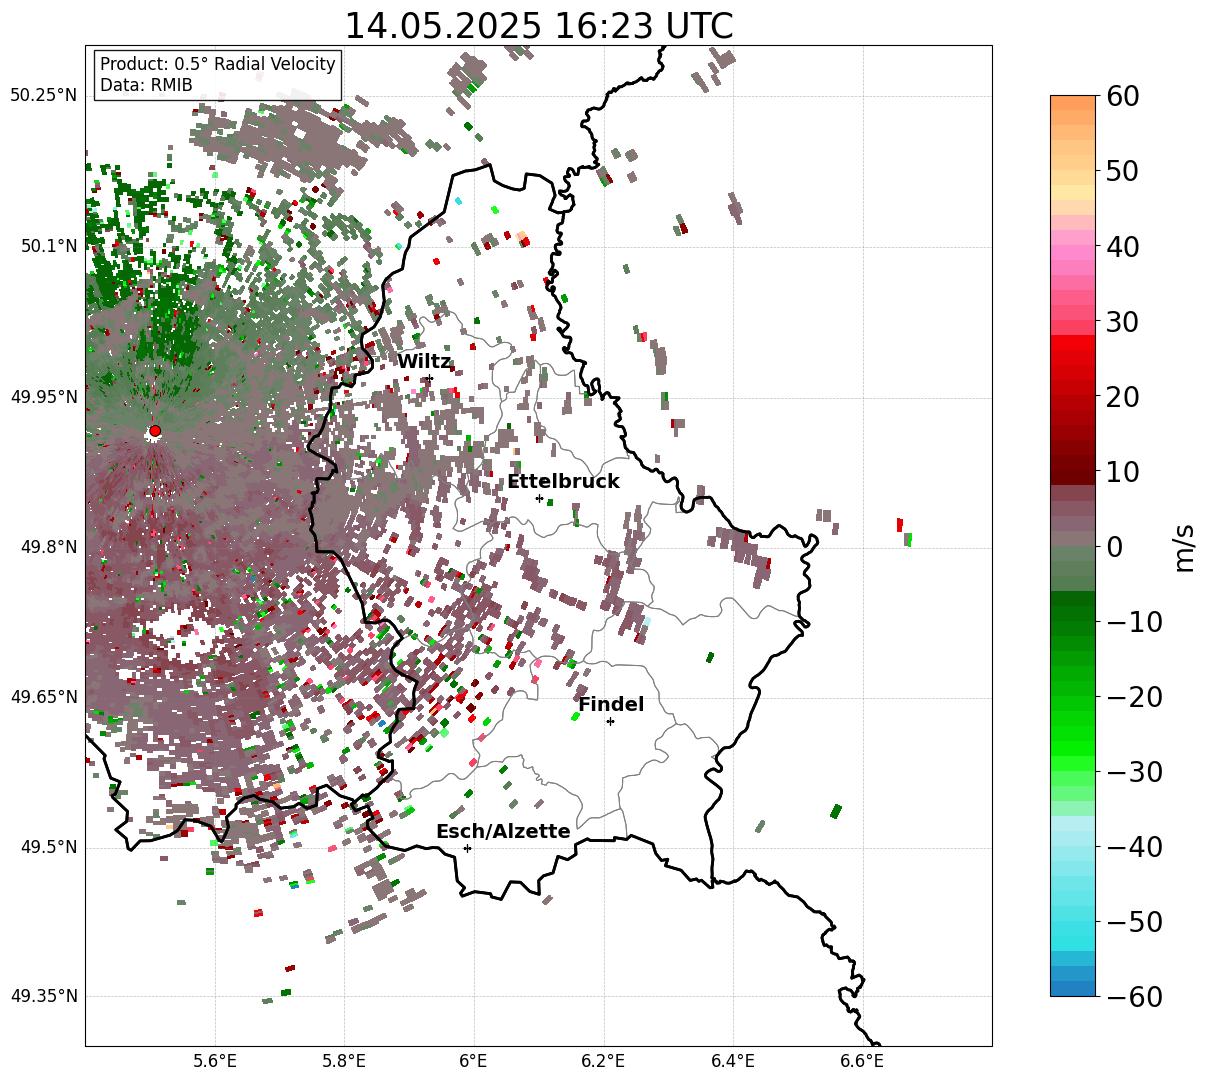Click the Findel cross marker

pos(610,721)
